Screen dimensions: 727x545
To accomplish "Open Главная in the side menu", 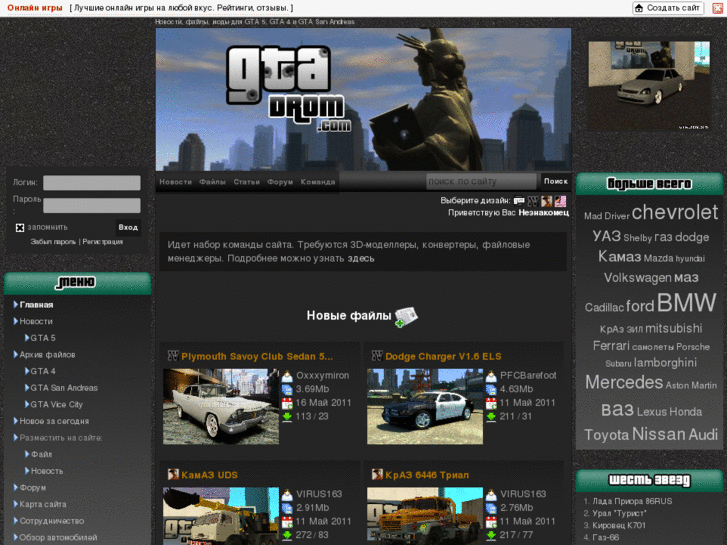I will pyautogui.click(x=36, y=305).
